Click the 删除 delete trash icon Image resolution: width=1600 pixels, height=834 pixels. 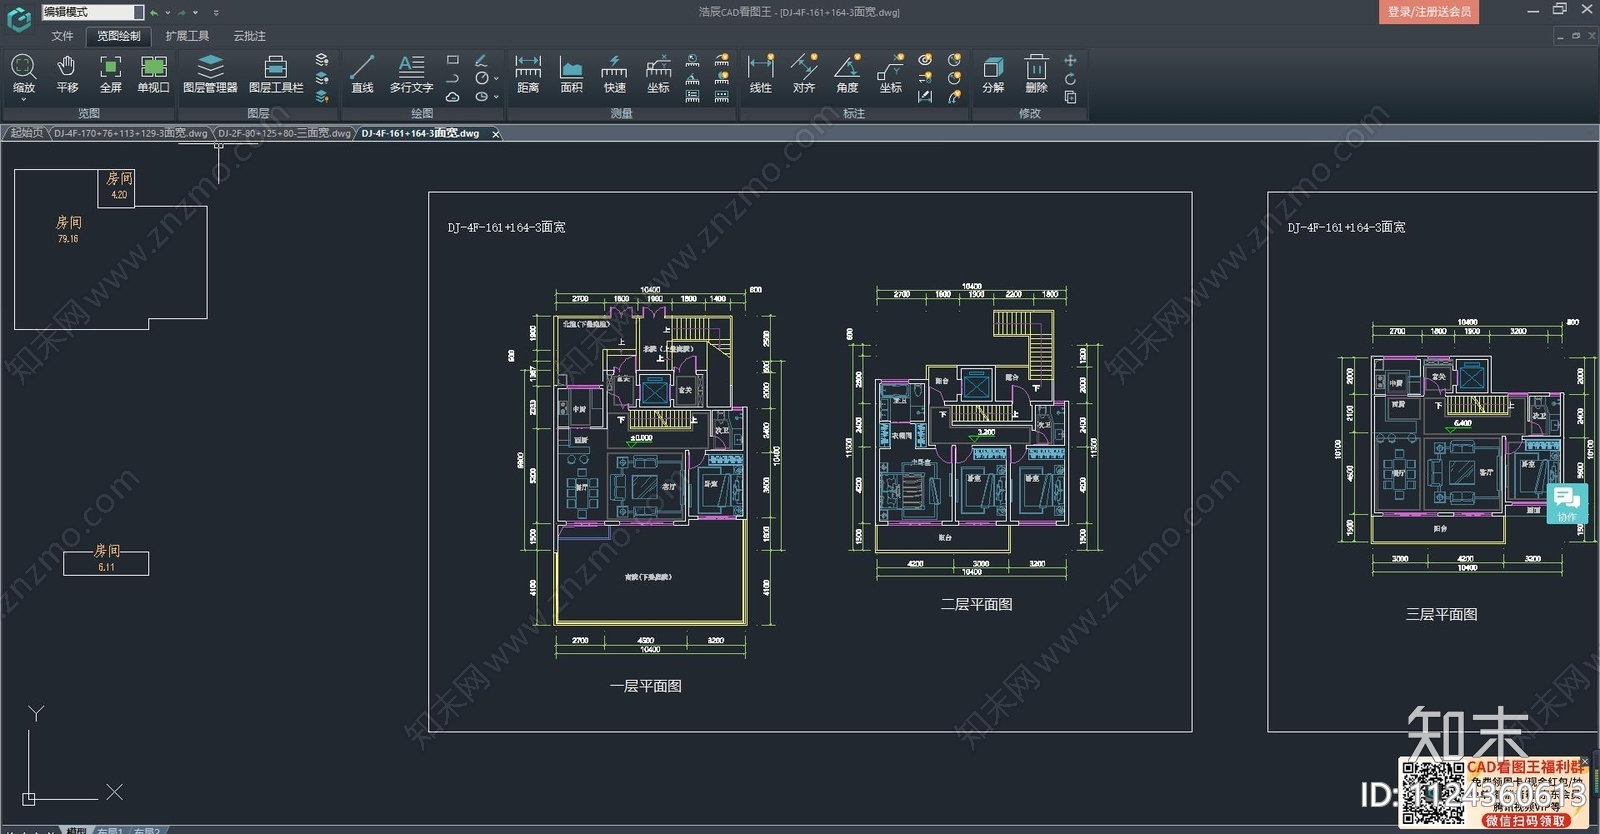(1036, 74)
